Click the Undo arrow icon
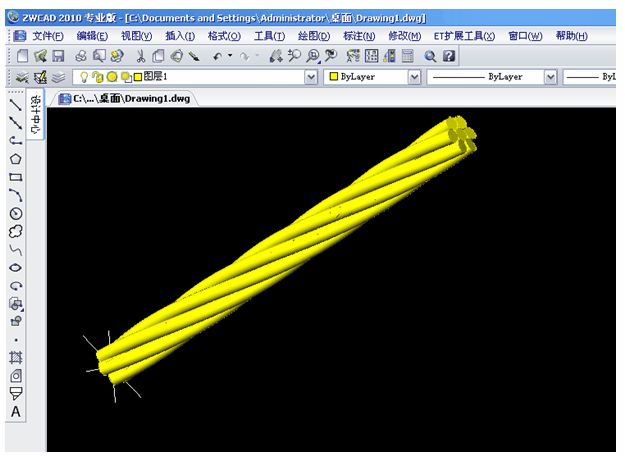This screenshot has height=458, width=625. pos(218,57)
